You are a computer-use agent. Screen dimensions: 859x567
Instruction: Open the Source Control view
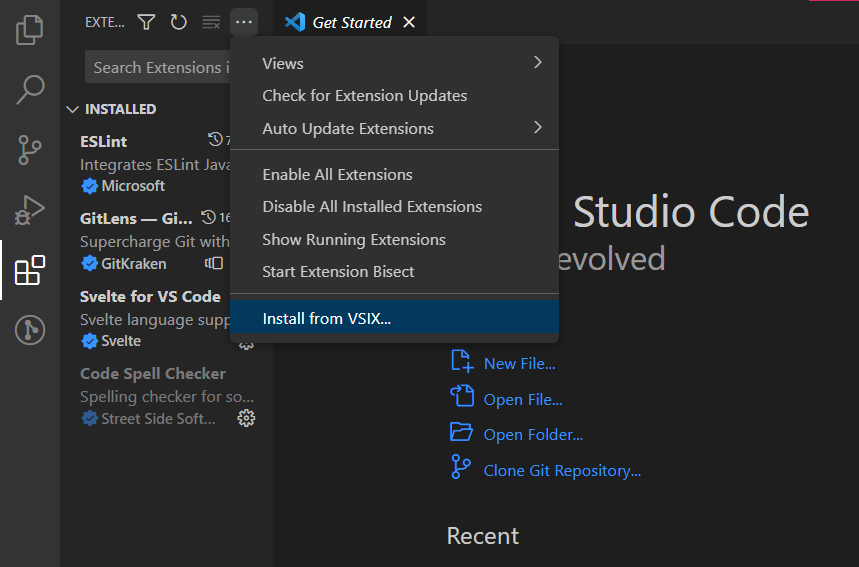30,150
